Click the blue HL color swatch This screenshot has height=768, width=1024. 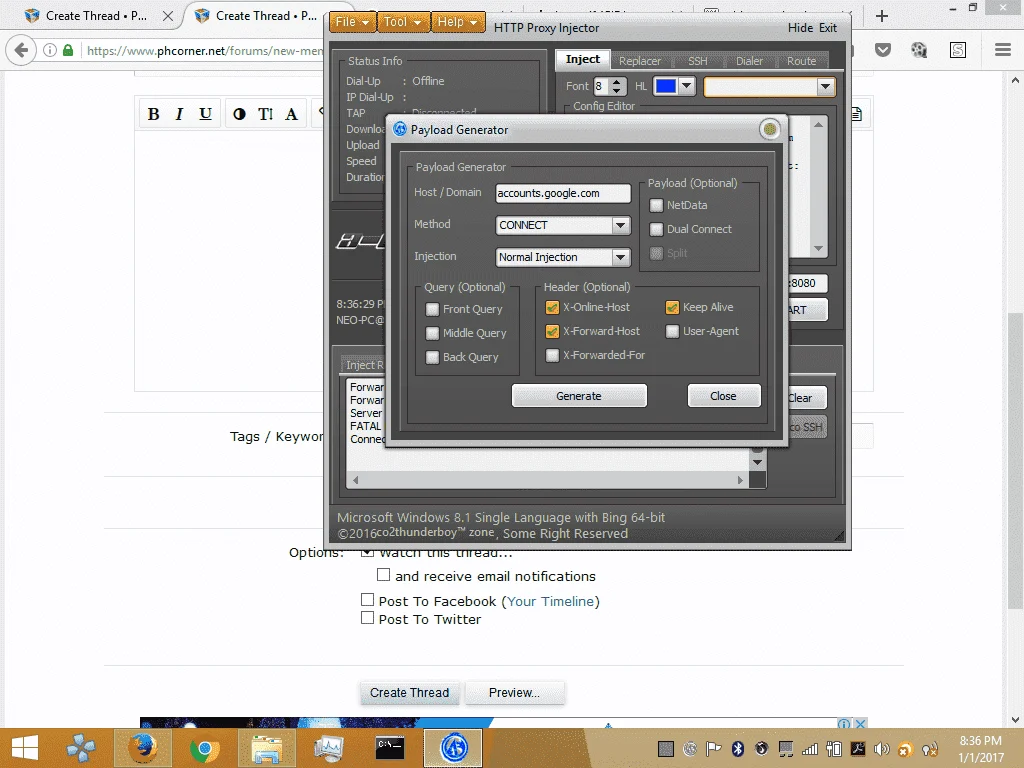click(665, 86)
